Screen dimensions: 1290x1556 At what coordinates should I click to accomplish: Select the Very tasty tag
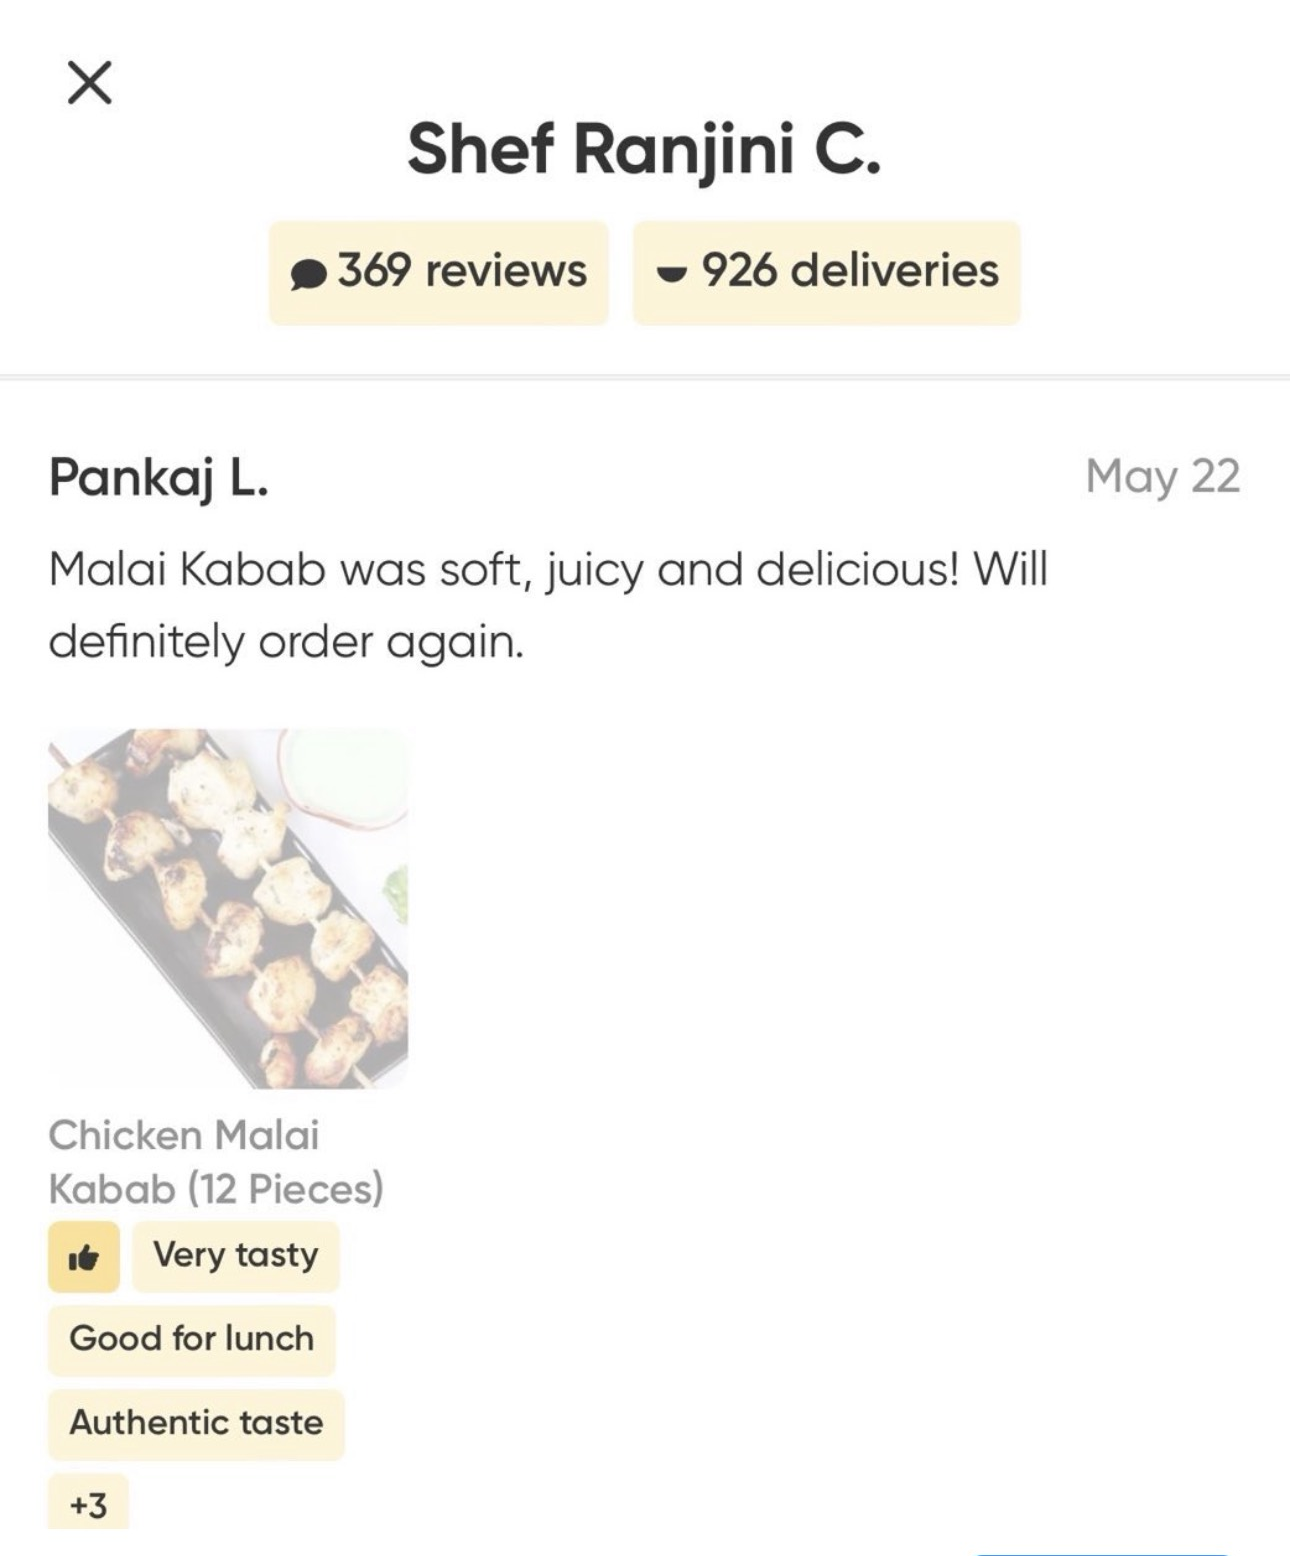point(236,1256)
